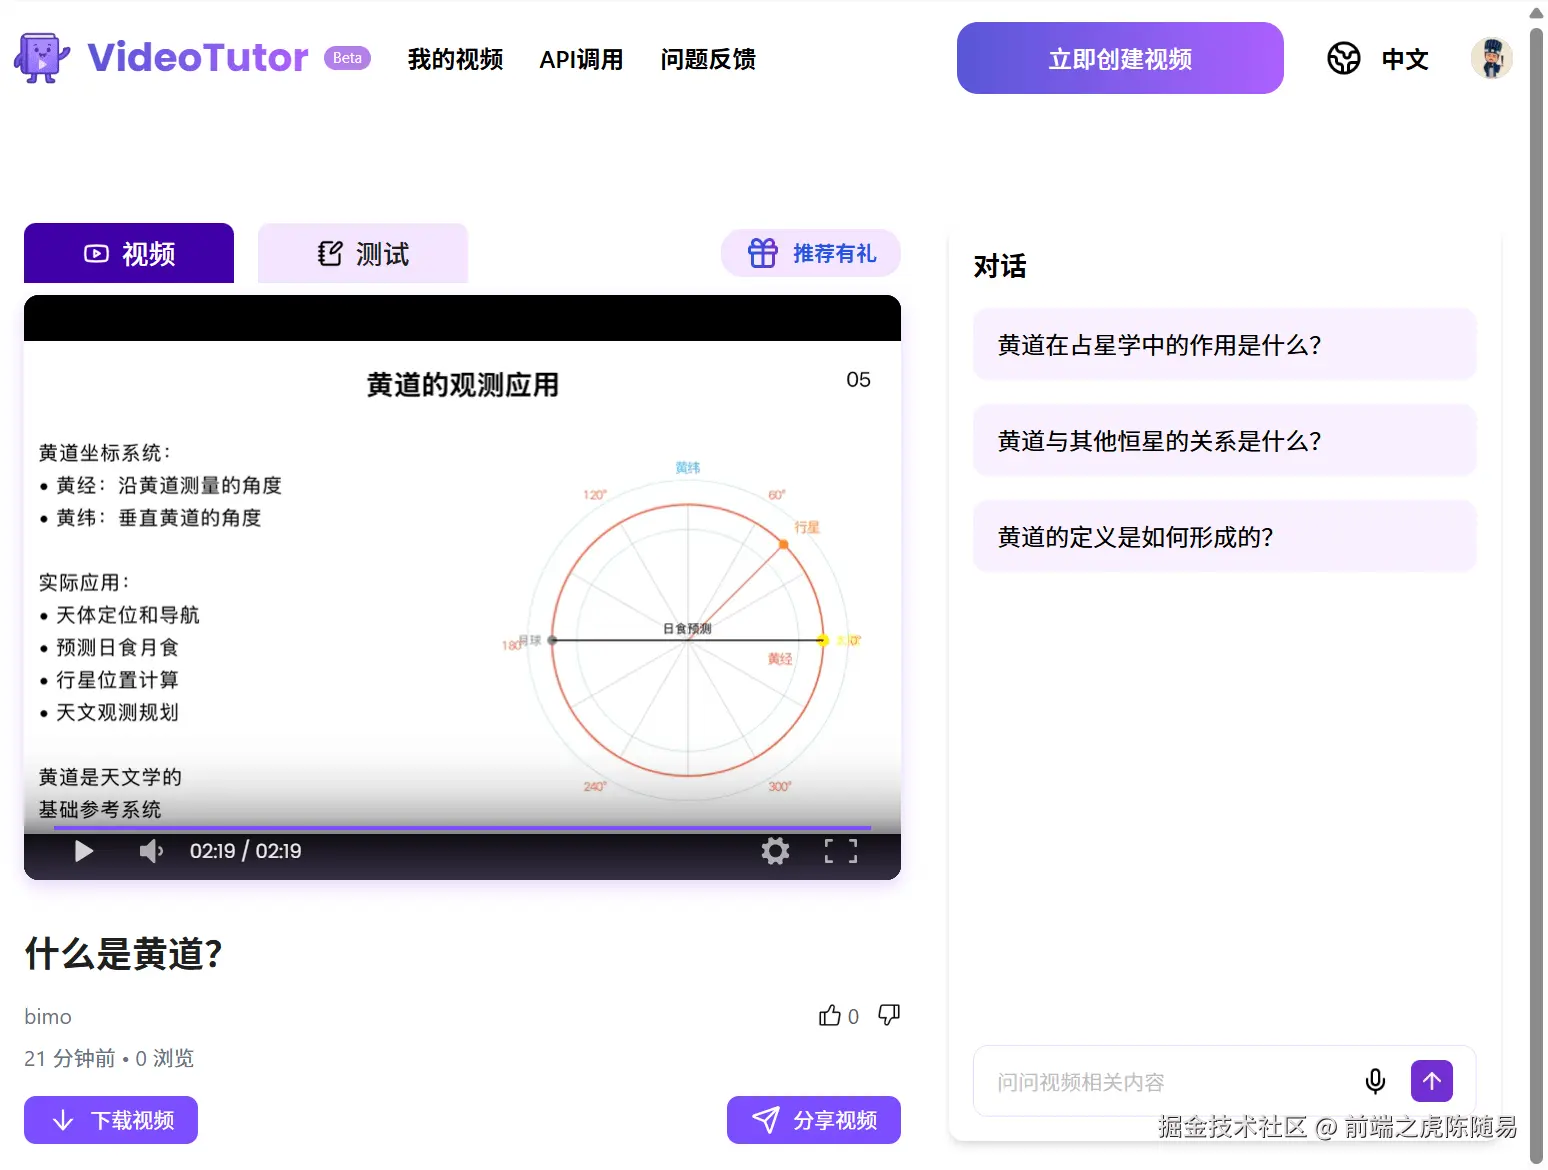The width and height of the screenshot is (1548, 1170).
Task: Ask 黄道的定义是如何形成的?
Action: tap(1224, 537)
